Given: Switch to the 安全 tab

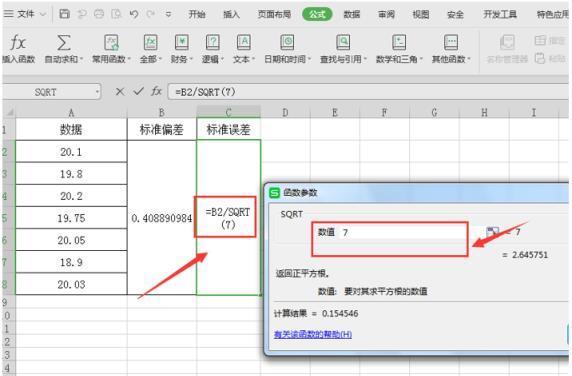Looking at the screenshot, I should point(455,14).
